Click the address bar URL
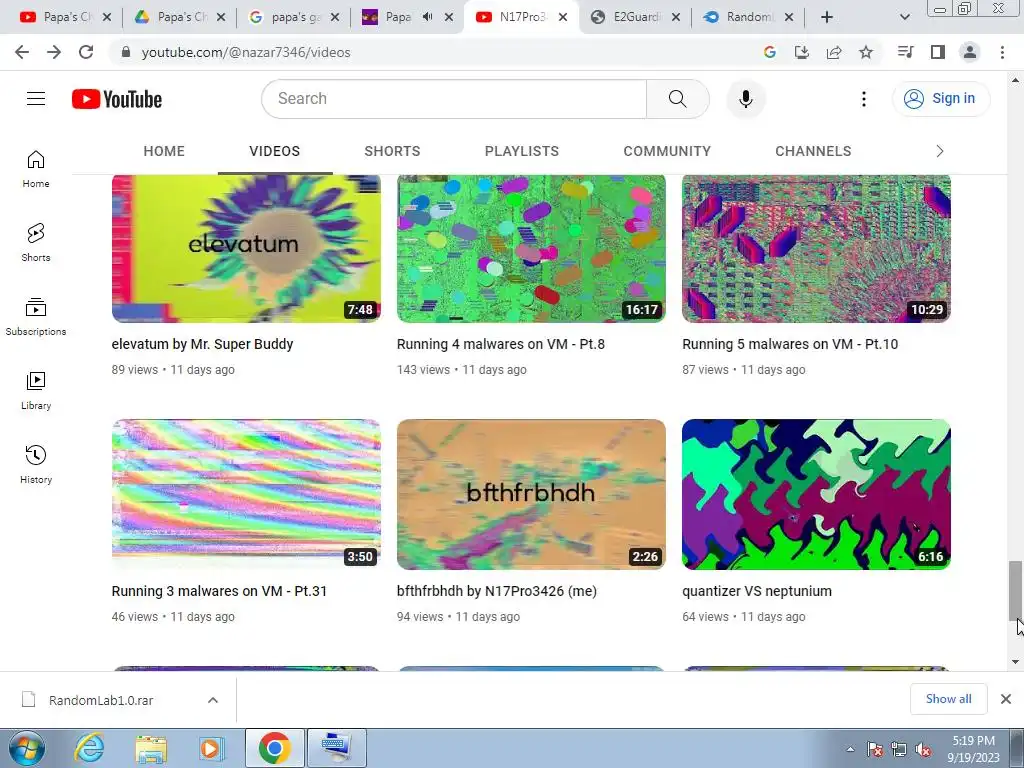Image resolution: width=1024 pixels, height=768 pixels. click(246, 52)
